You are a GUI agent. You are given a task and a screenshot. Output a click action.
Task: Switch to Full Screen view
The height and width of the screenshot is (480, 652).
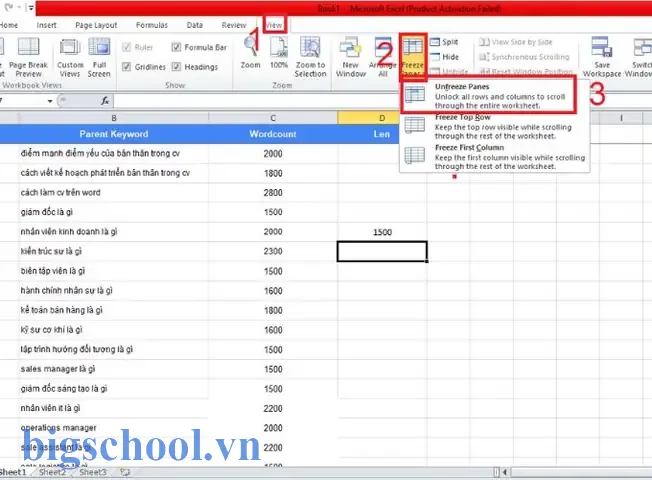coord(99,57)
